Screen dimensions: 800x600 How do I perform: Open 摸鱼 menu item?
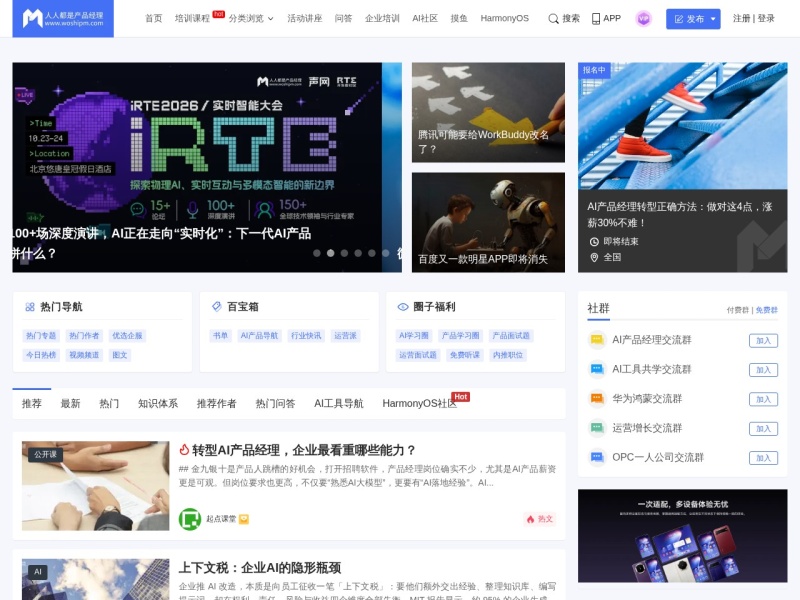tap(459, 18)
